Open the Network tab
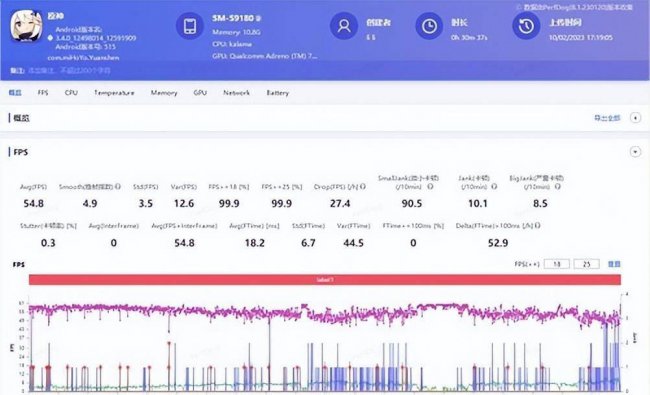The width and height of the screenshot is (650, 395). (236, 92)
